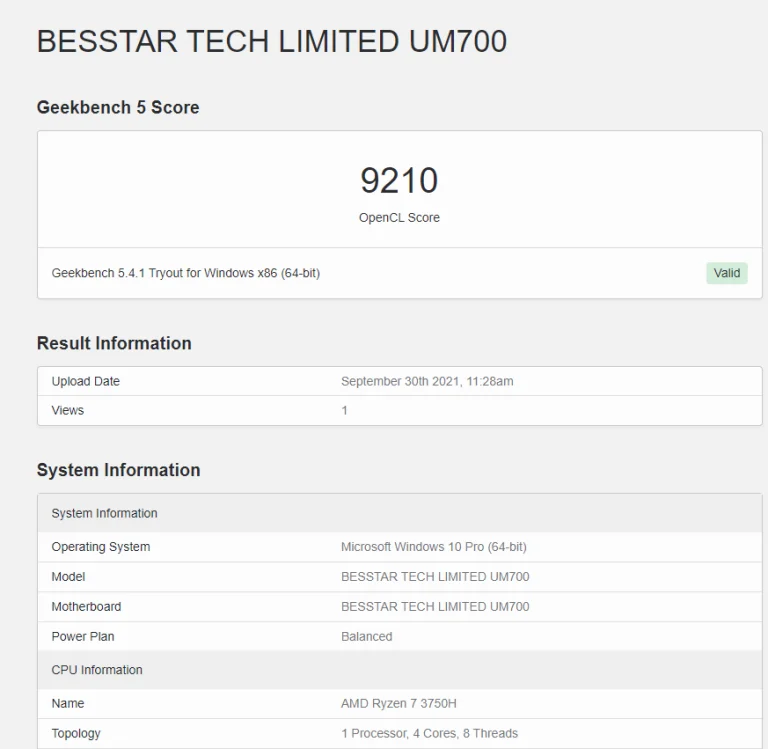768x749 pixels.
Task: Click the Motherboard row's BESSTAR TECH LIMITED UM700 value
Action: coord(435,606)
